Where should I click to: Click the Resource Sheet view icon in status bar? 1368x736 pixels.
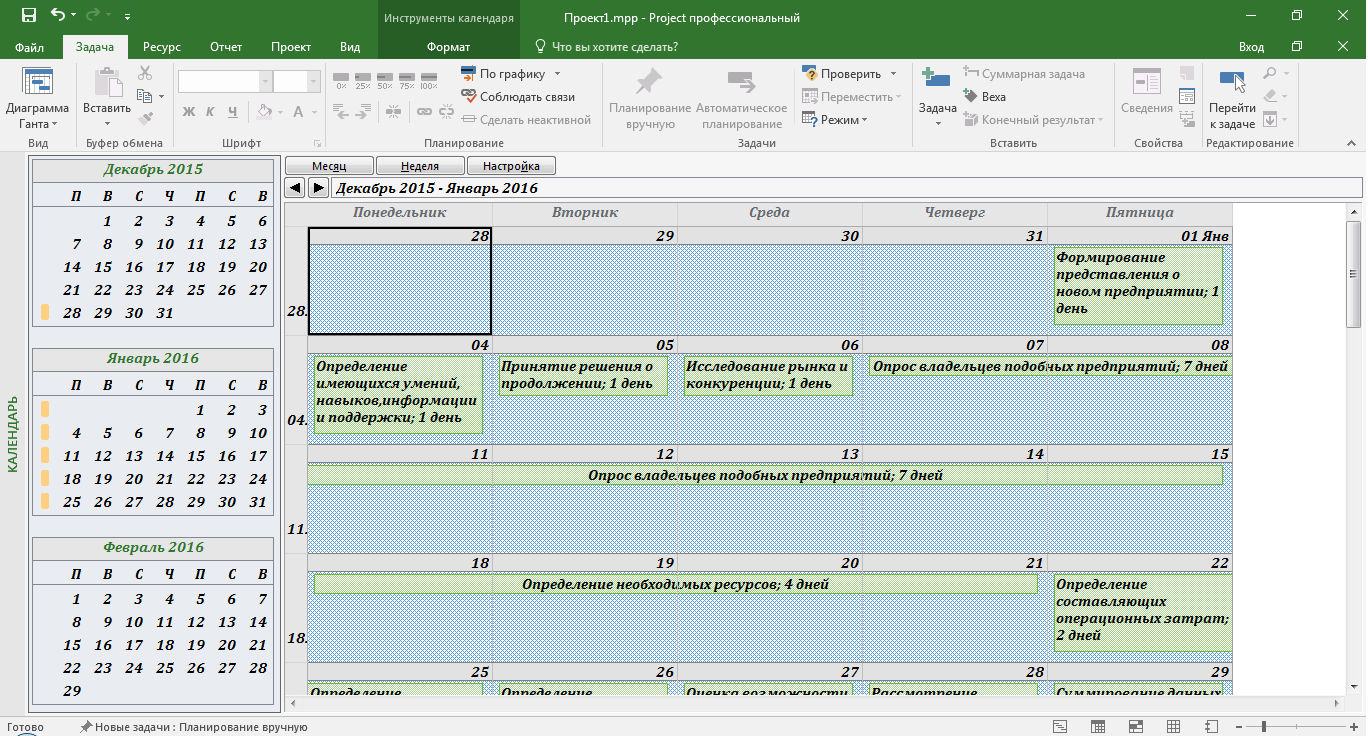click(1171, 726)
